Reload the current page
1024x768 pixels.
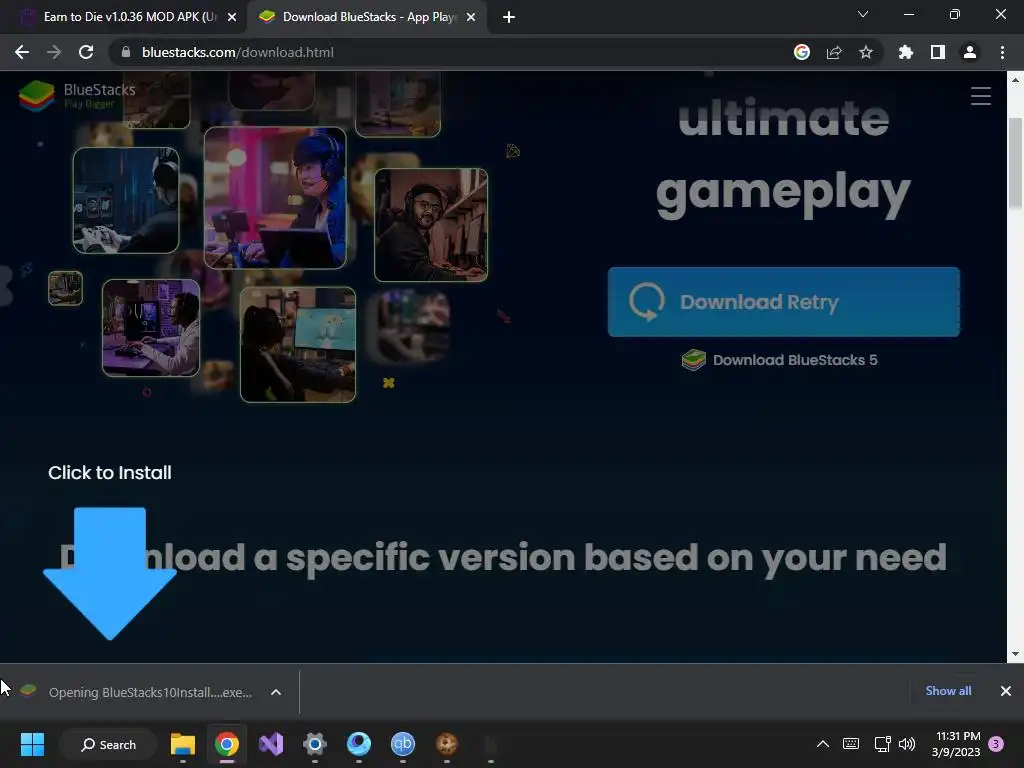[x=86, y=52]
